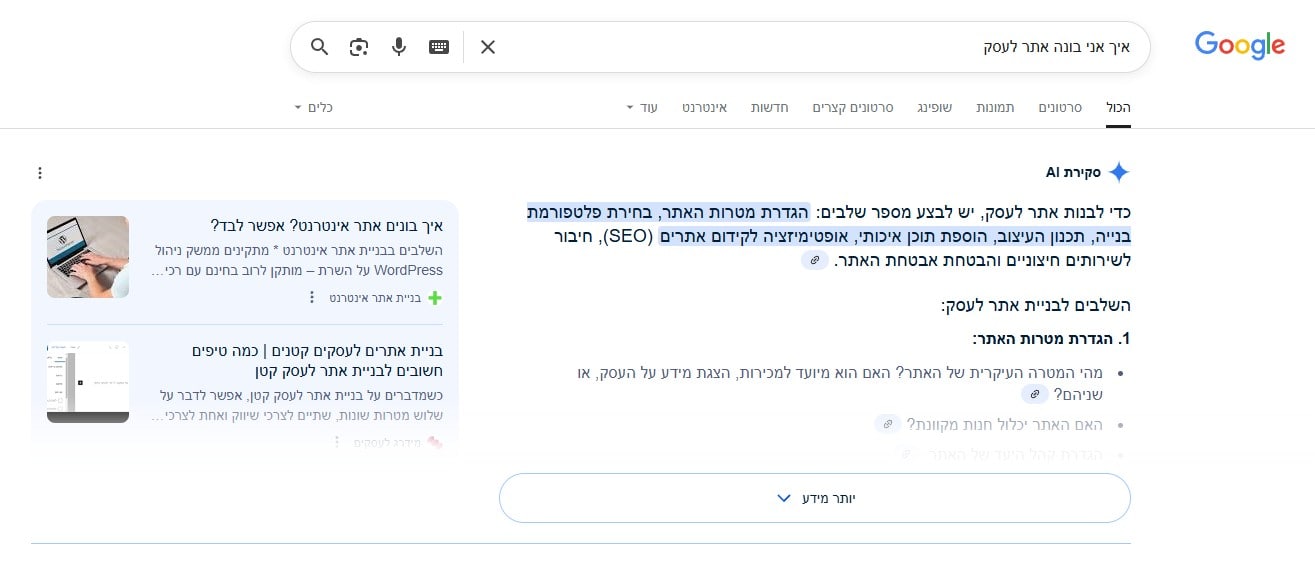Image resolution: width=1315 pixels, height=578 pixels.
Task: Start voice search with the microphone icon
Action: [398, 46]
